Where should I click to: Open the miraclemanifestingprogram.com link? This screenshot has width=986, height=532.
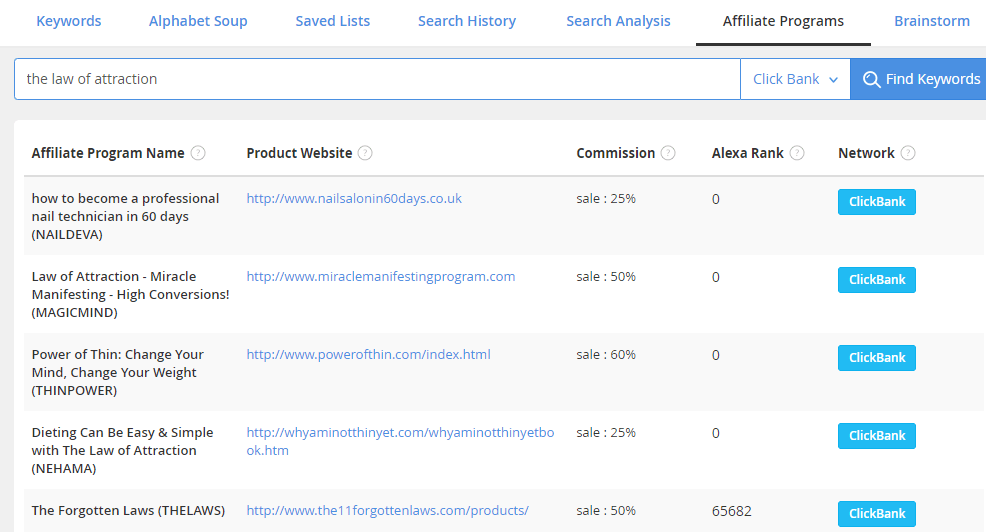(x=380, y=276)
